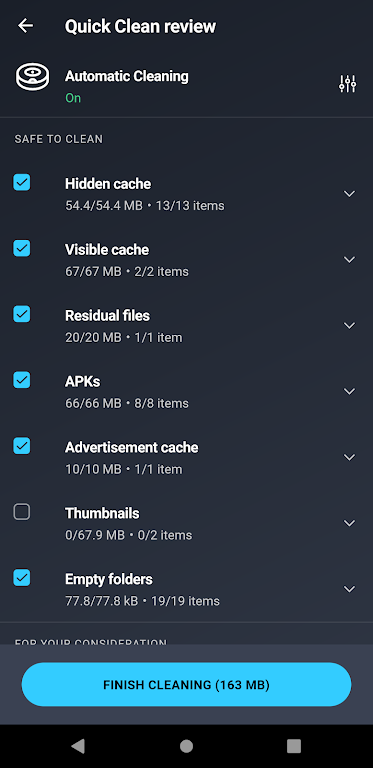Tap the Android home circle button
This screenshot has width=373, height=768.
point(186,746)
